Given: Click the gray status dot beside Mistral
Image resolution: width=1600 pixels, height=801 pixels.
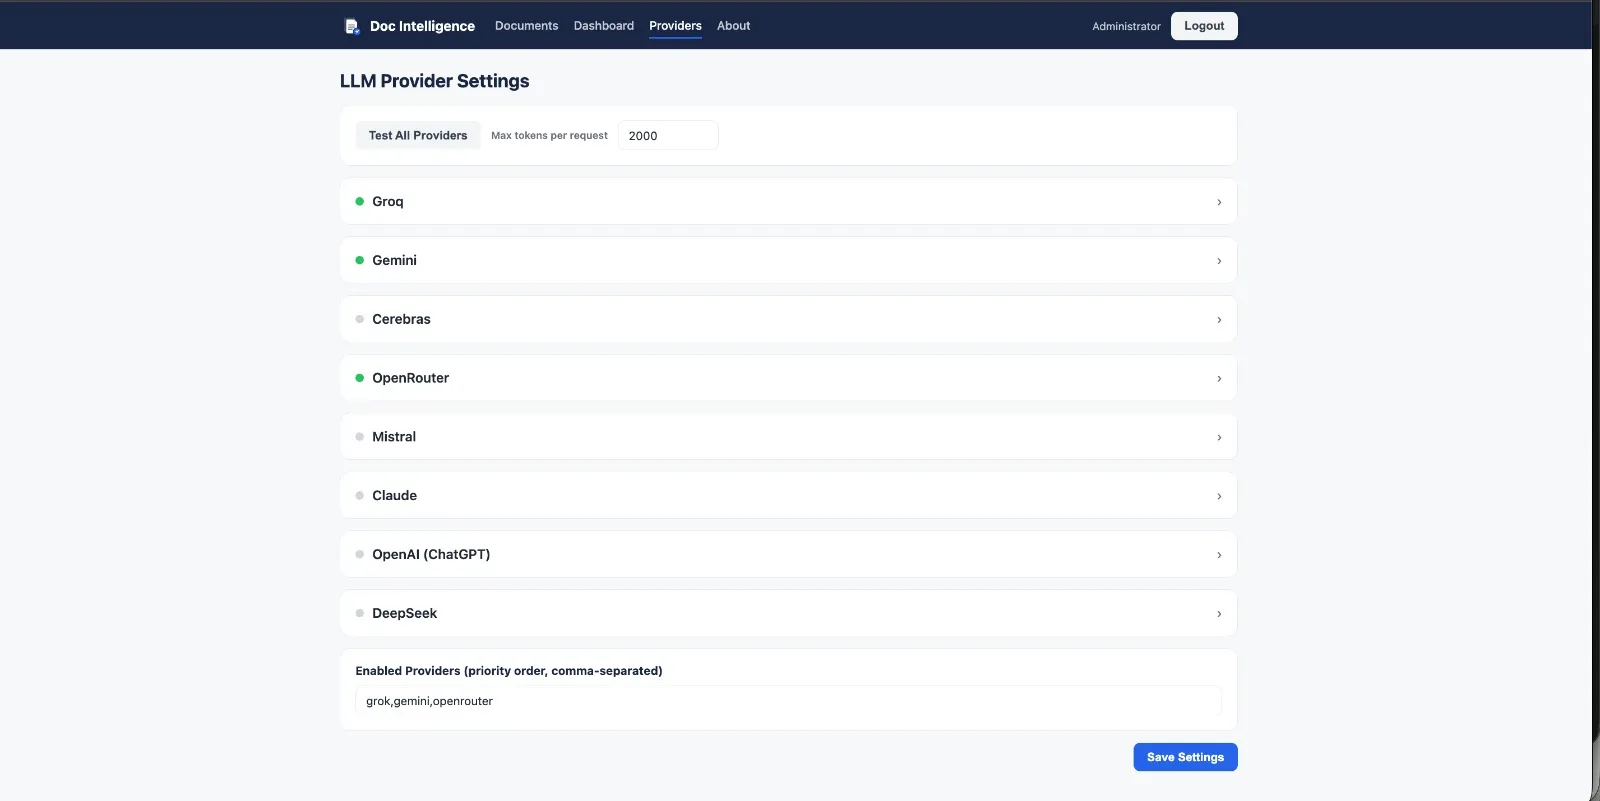Looking at the screenshot, I should (x=360, y=437).
